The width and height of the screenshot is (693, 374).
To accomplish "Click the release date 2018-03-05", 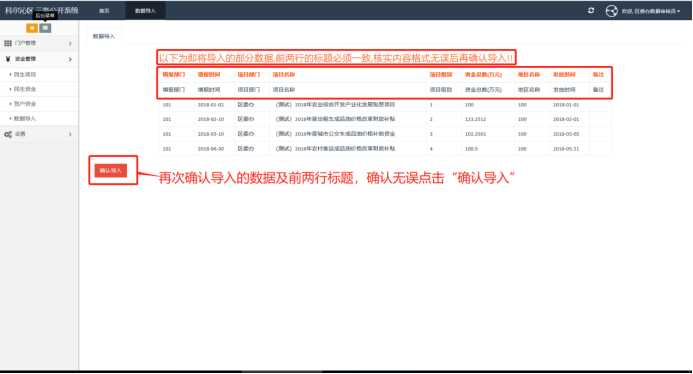I will click(566, 134).
